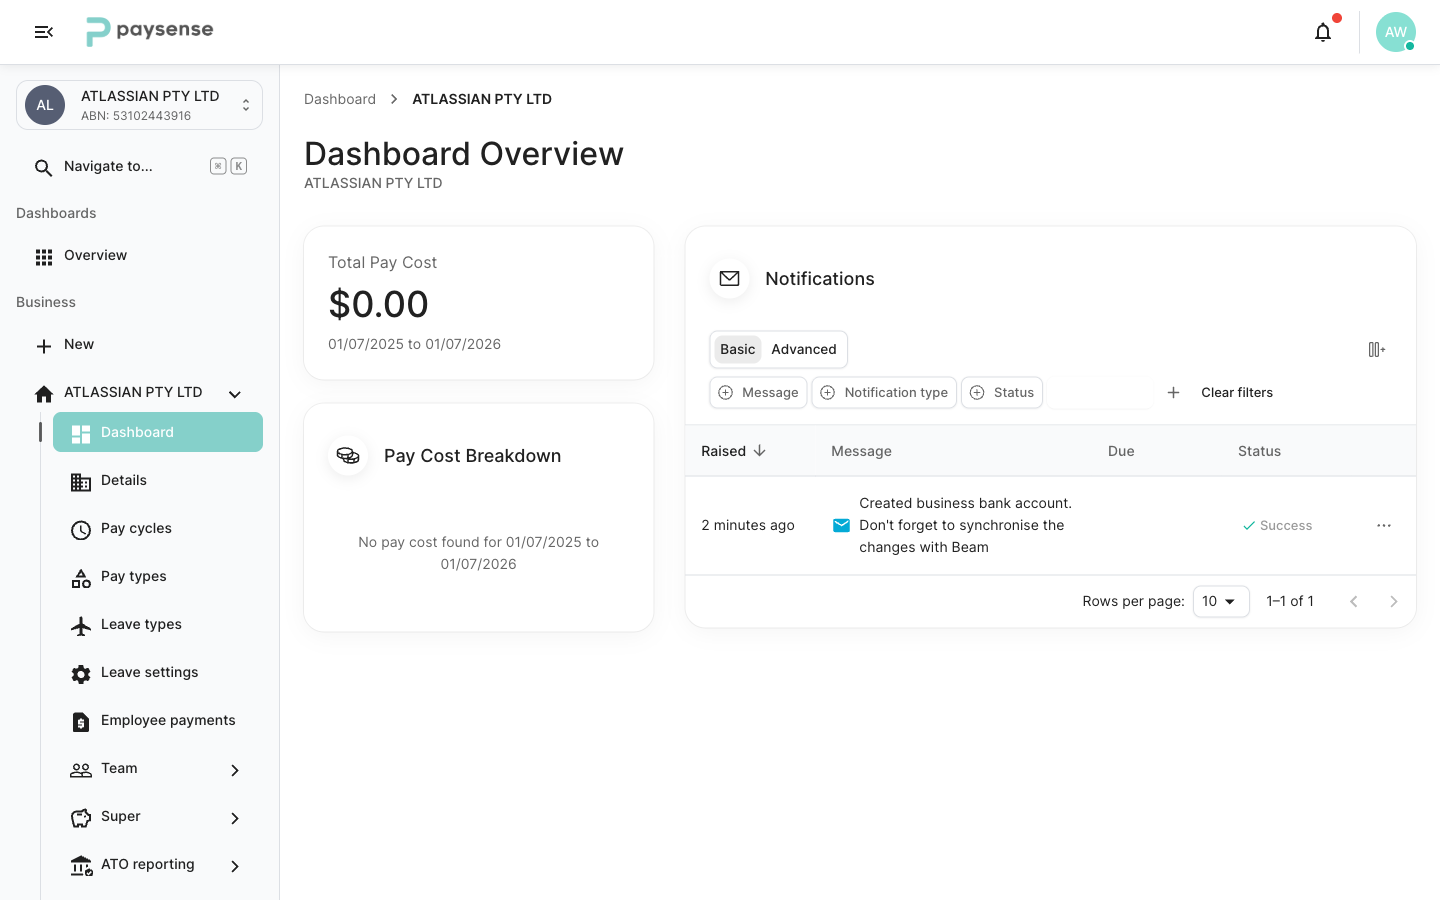Screen dimensions: 1440x900
Task: Click Clear filters button
Action: coord(1237,392)
